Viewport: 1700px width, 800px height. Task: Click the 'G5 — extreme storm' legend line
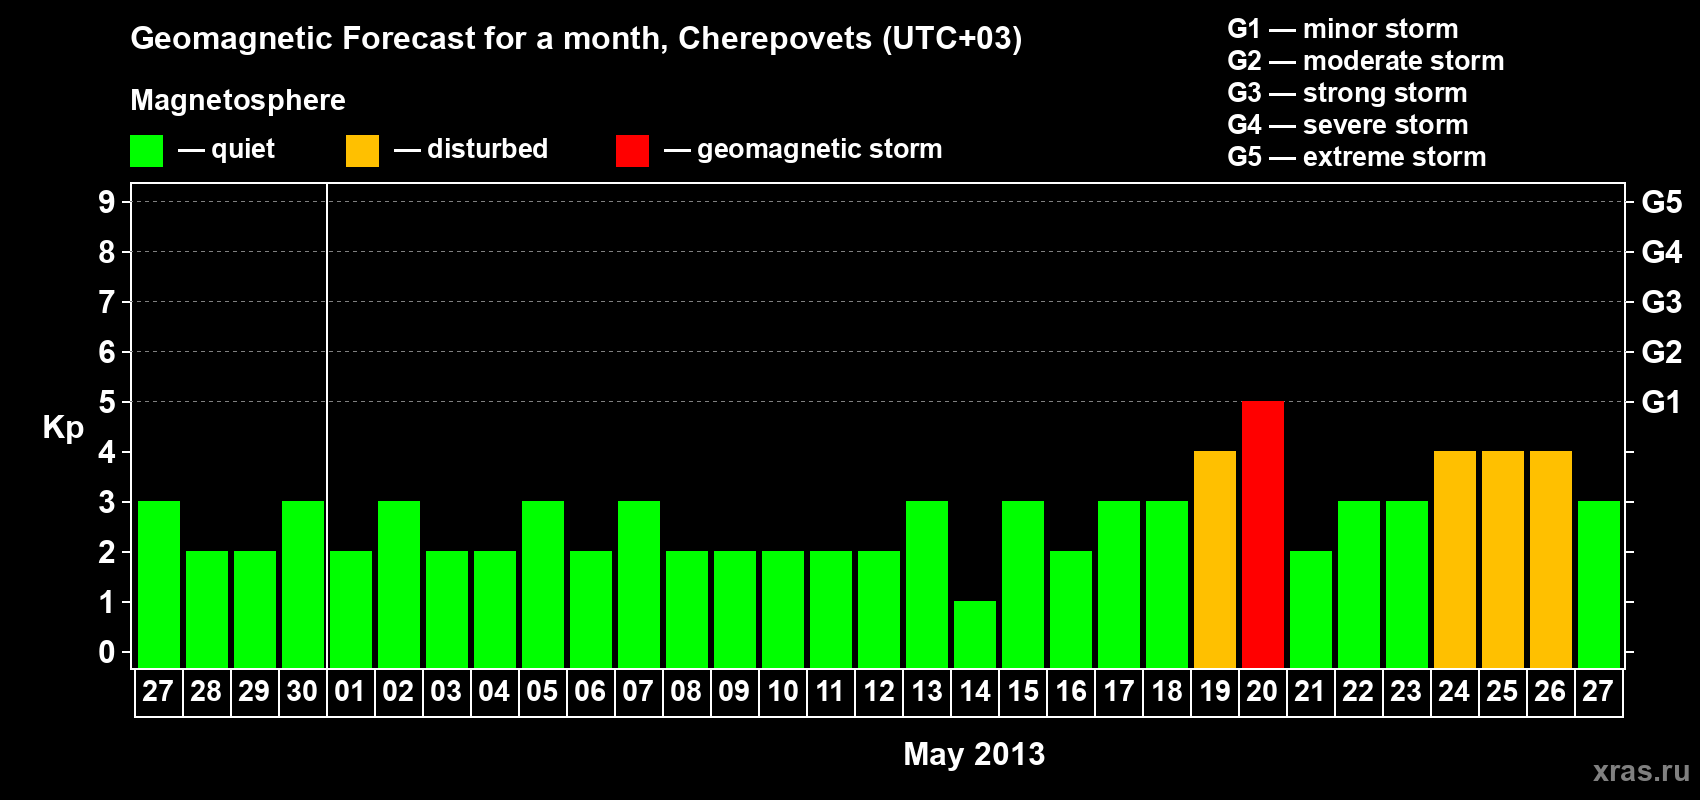(x=1357, y=157)
